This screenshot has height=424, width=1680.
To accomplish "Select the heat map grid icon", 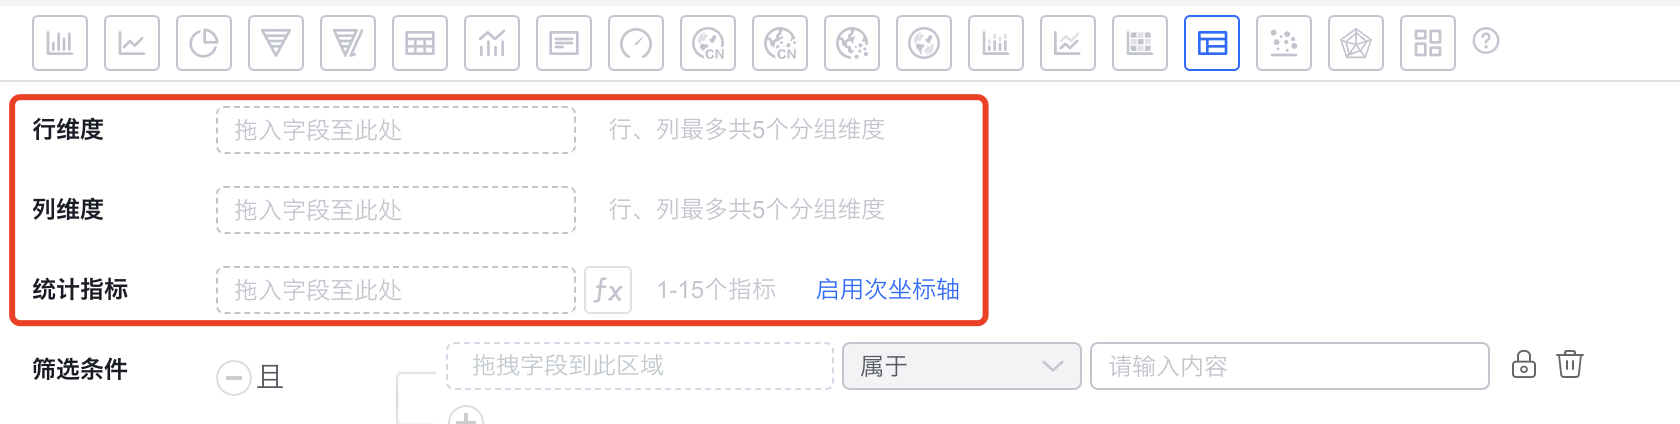I will click(x=1140, y=43).
